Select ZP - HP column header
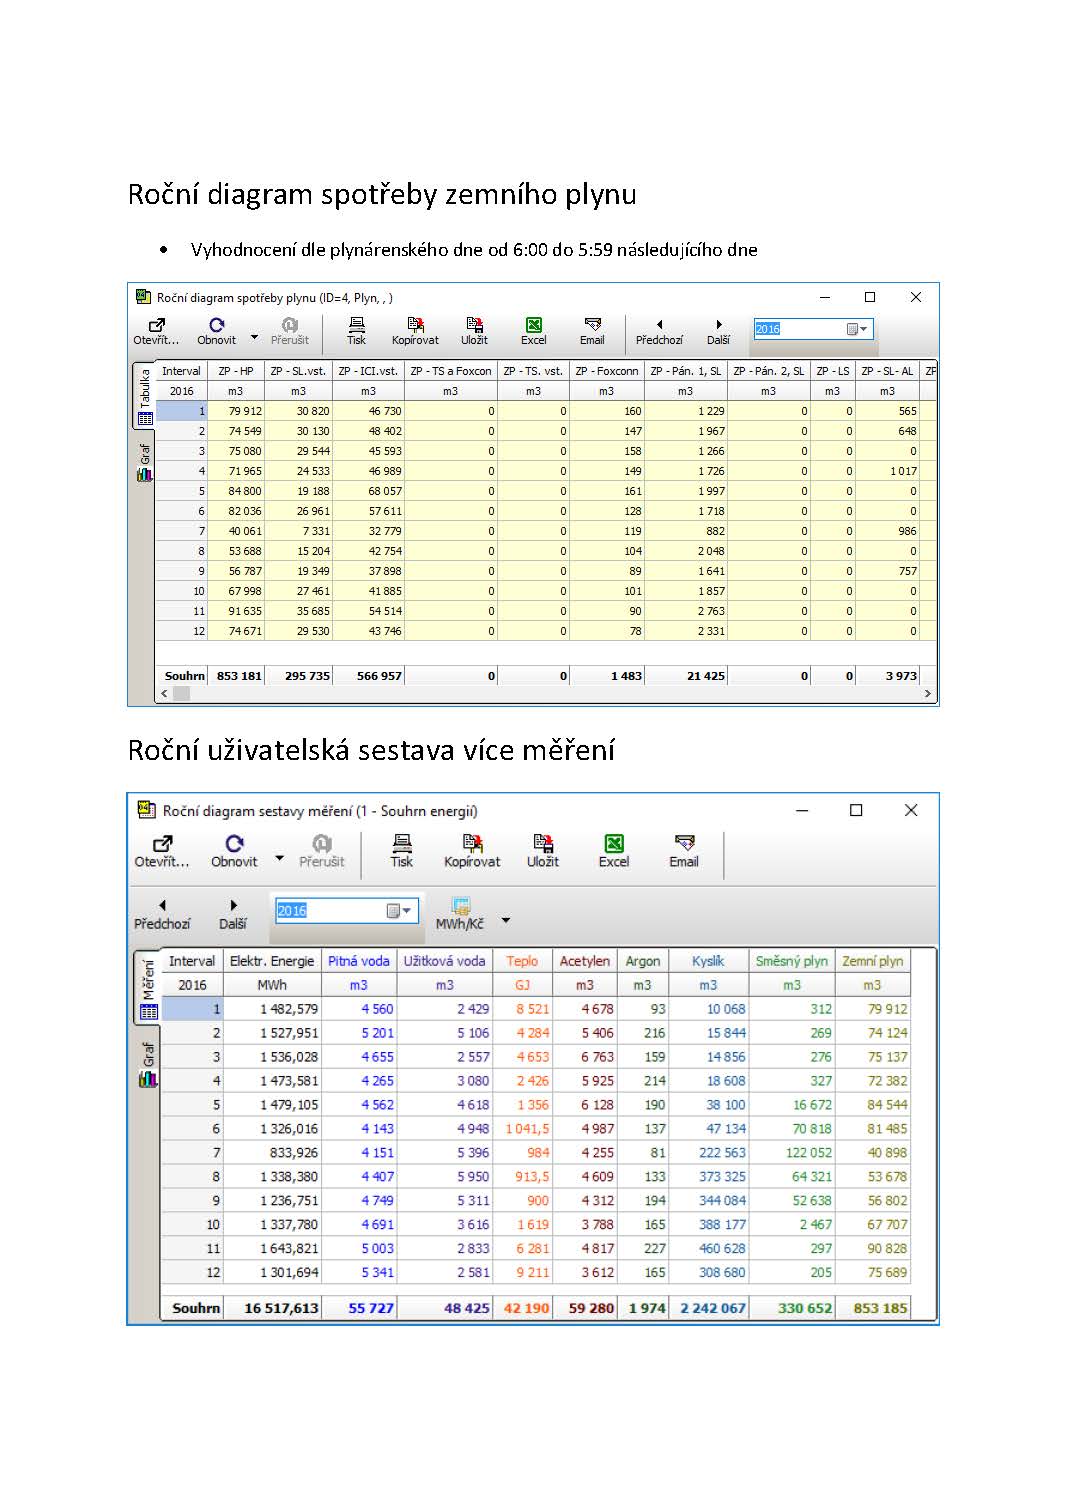Screen dimensions: 1067x1509 [236, 371]
